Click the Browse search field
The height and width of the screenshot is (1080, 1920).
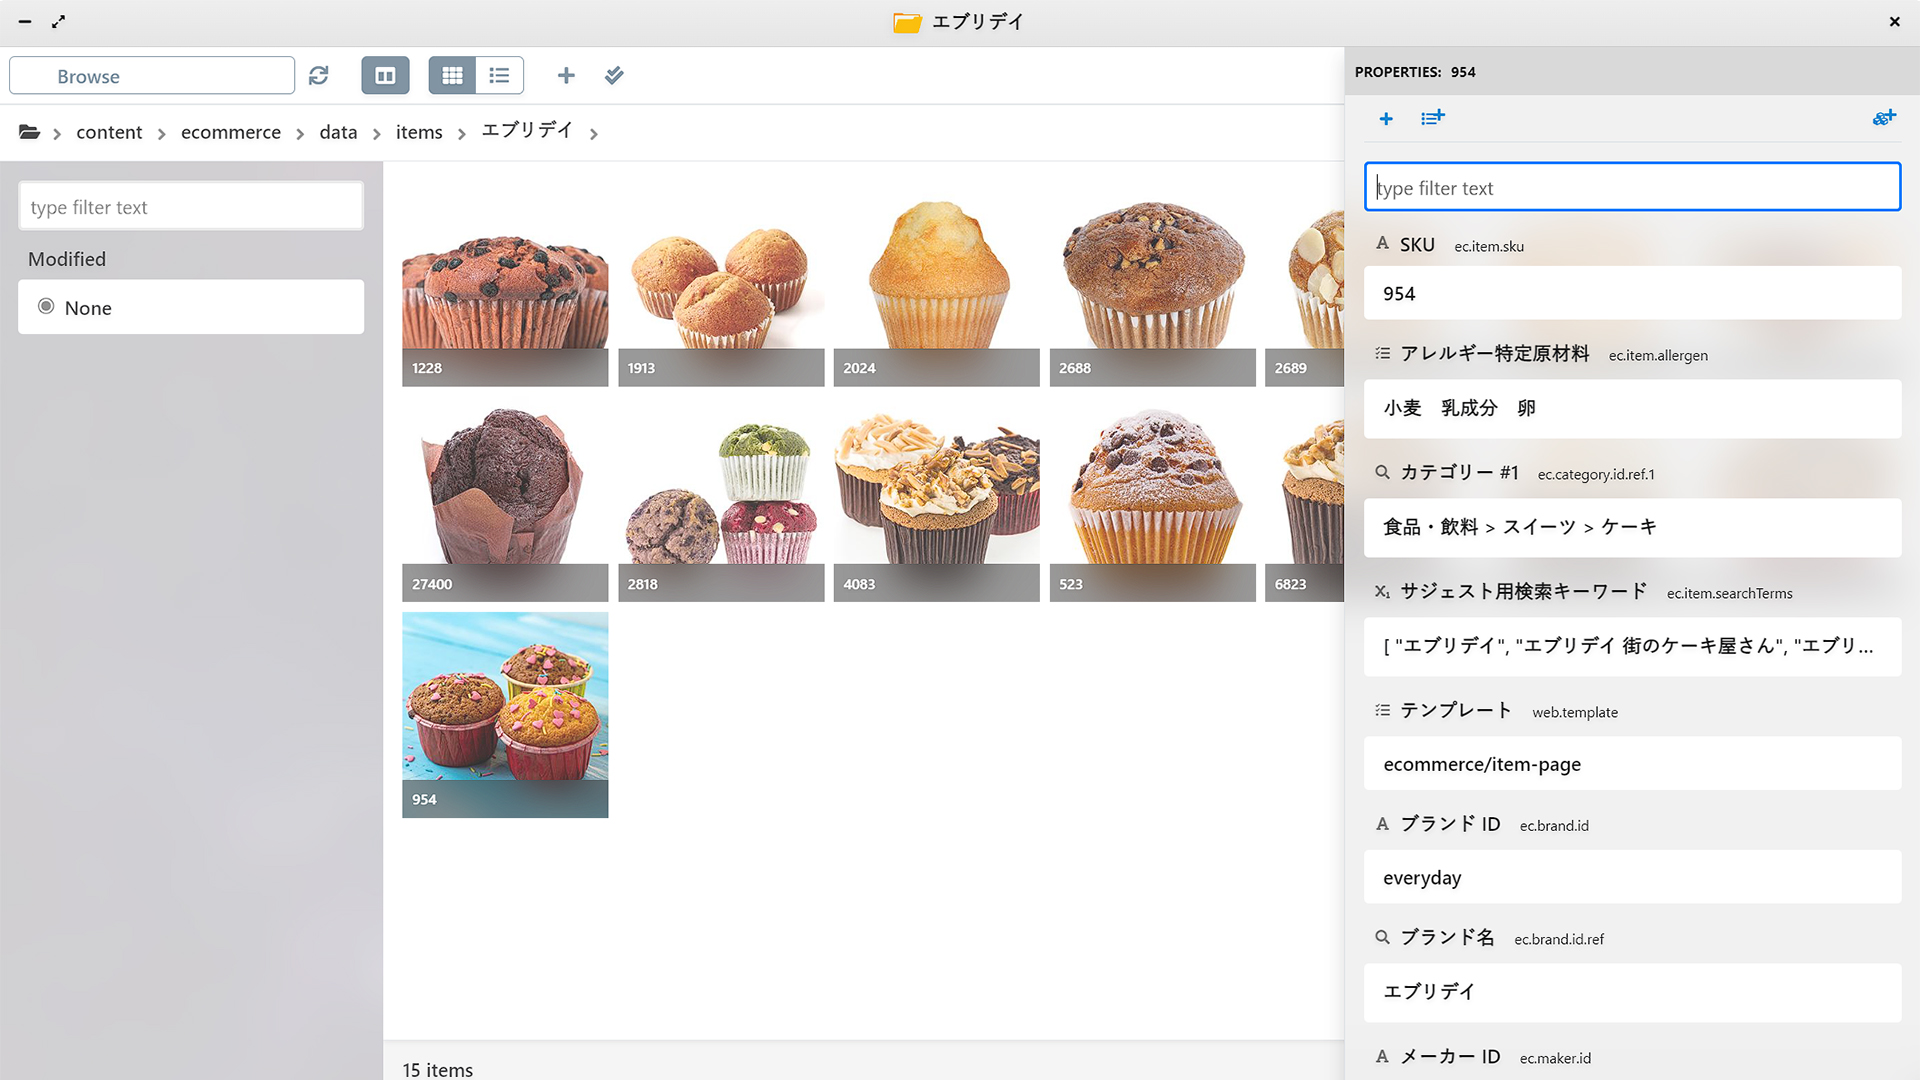(152, 76)
